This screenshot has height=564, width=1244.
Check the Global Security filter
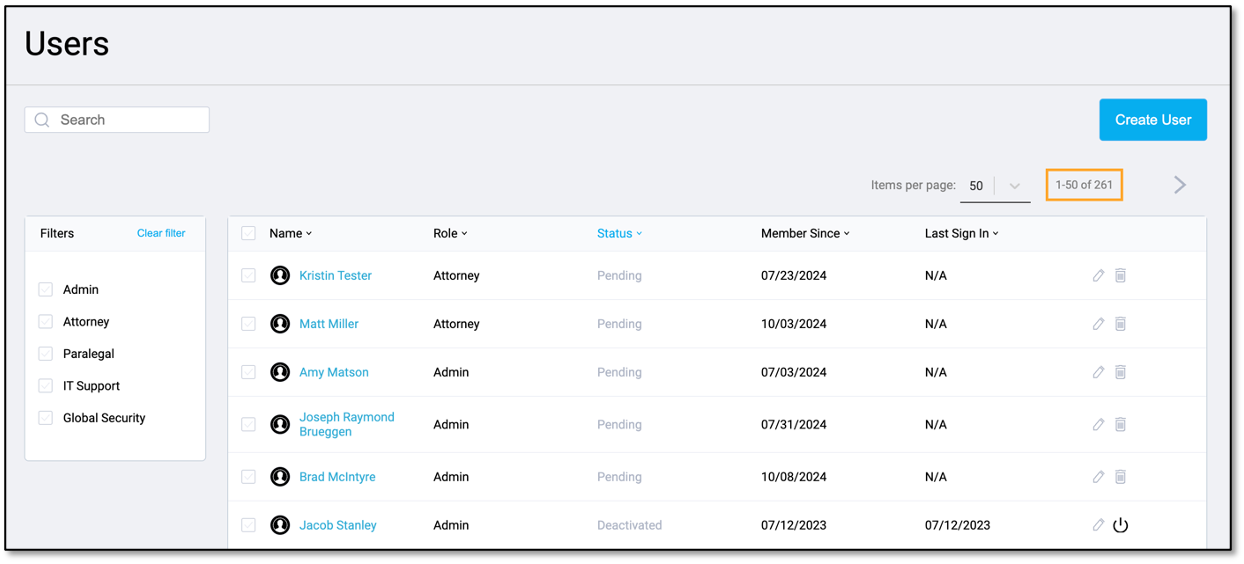pyautogui.click(x=46, y=418)
